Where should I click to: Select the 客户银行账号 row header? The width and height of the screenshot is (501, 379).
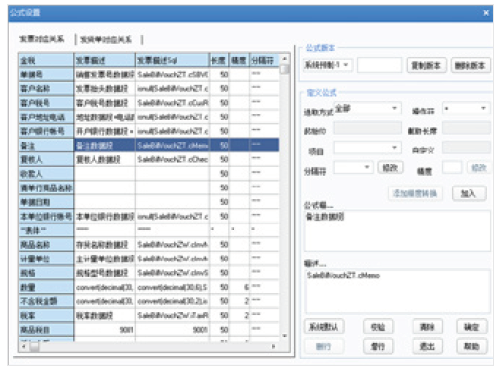pos(46,131)
